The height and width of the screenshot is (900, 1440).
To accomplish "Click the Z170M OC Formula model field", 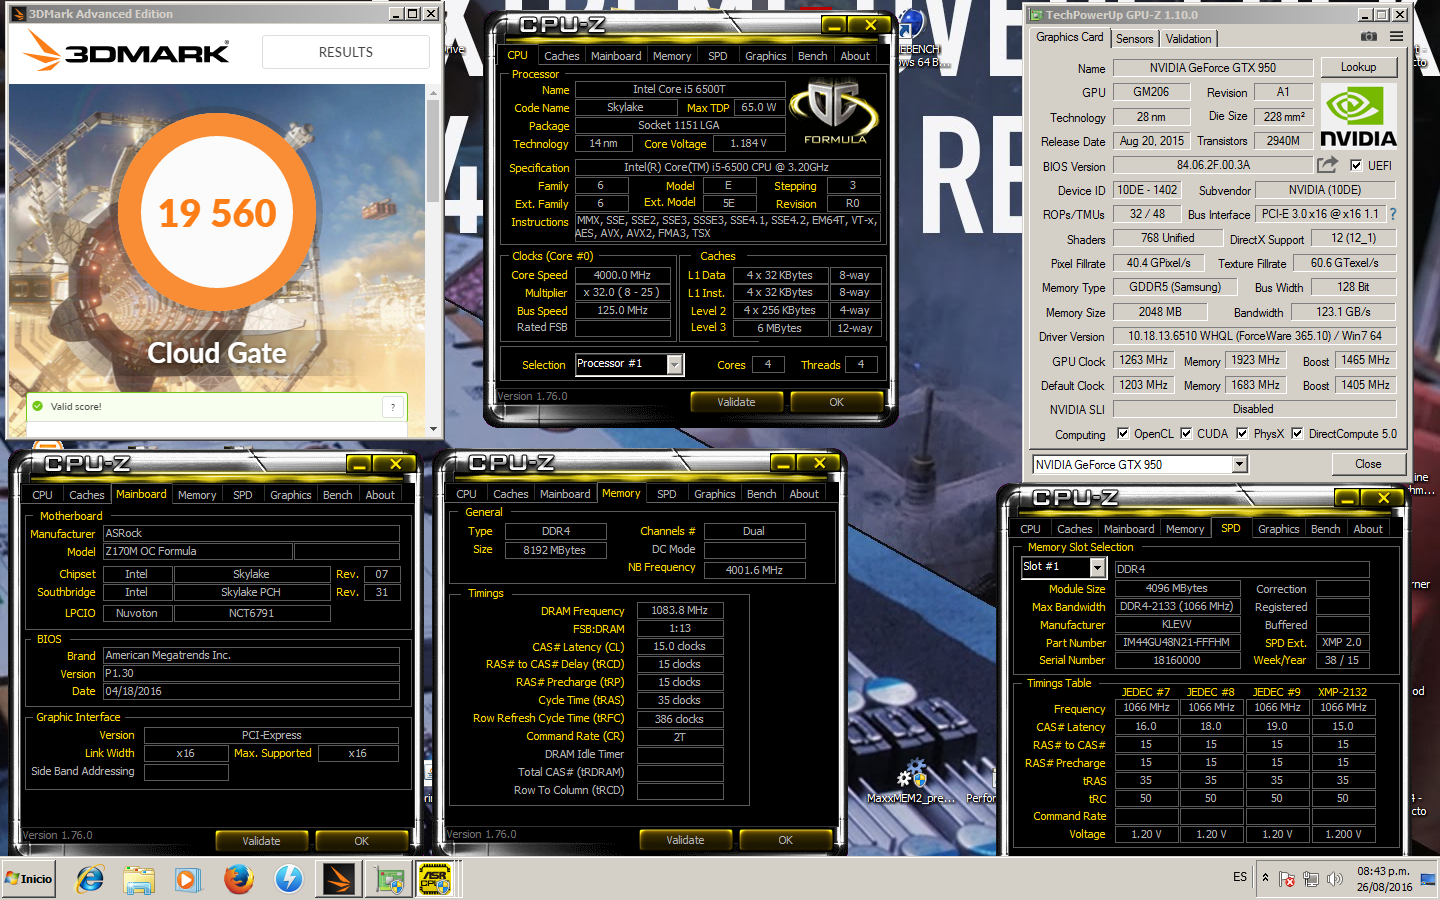I will [198, 552].
